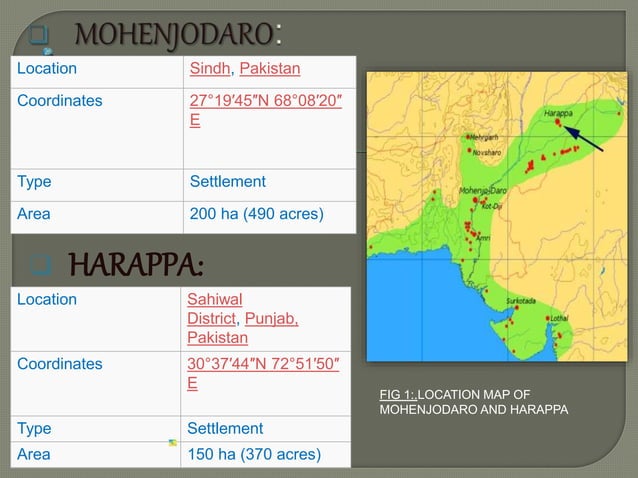Open Harappa coordinates 30°37′44″N link
The height and width of the screenshot is (478, 638).
pyautogui.click(x=263, y=373)
